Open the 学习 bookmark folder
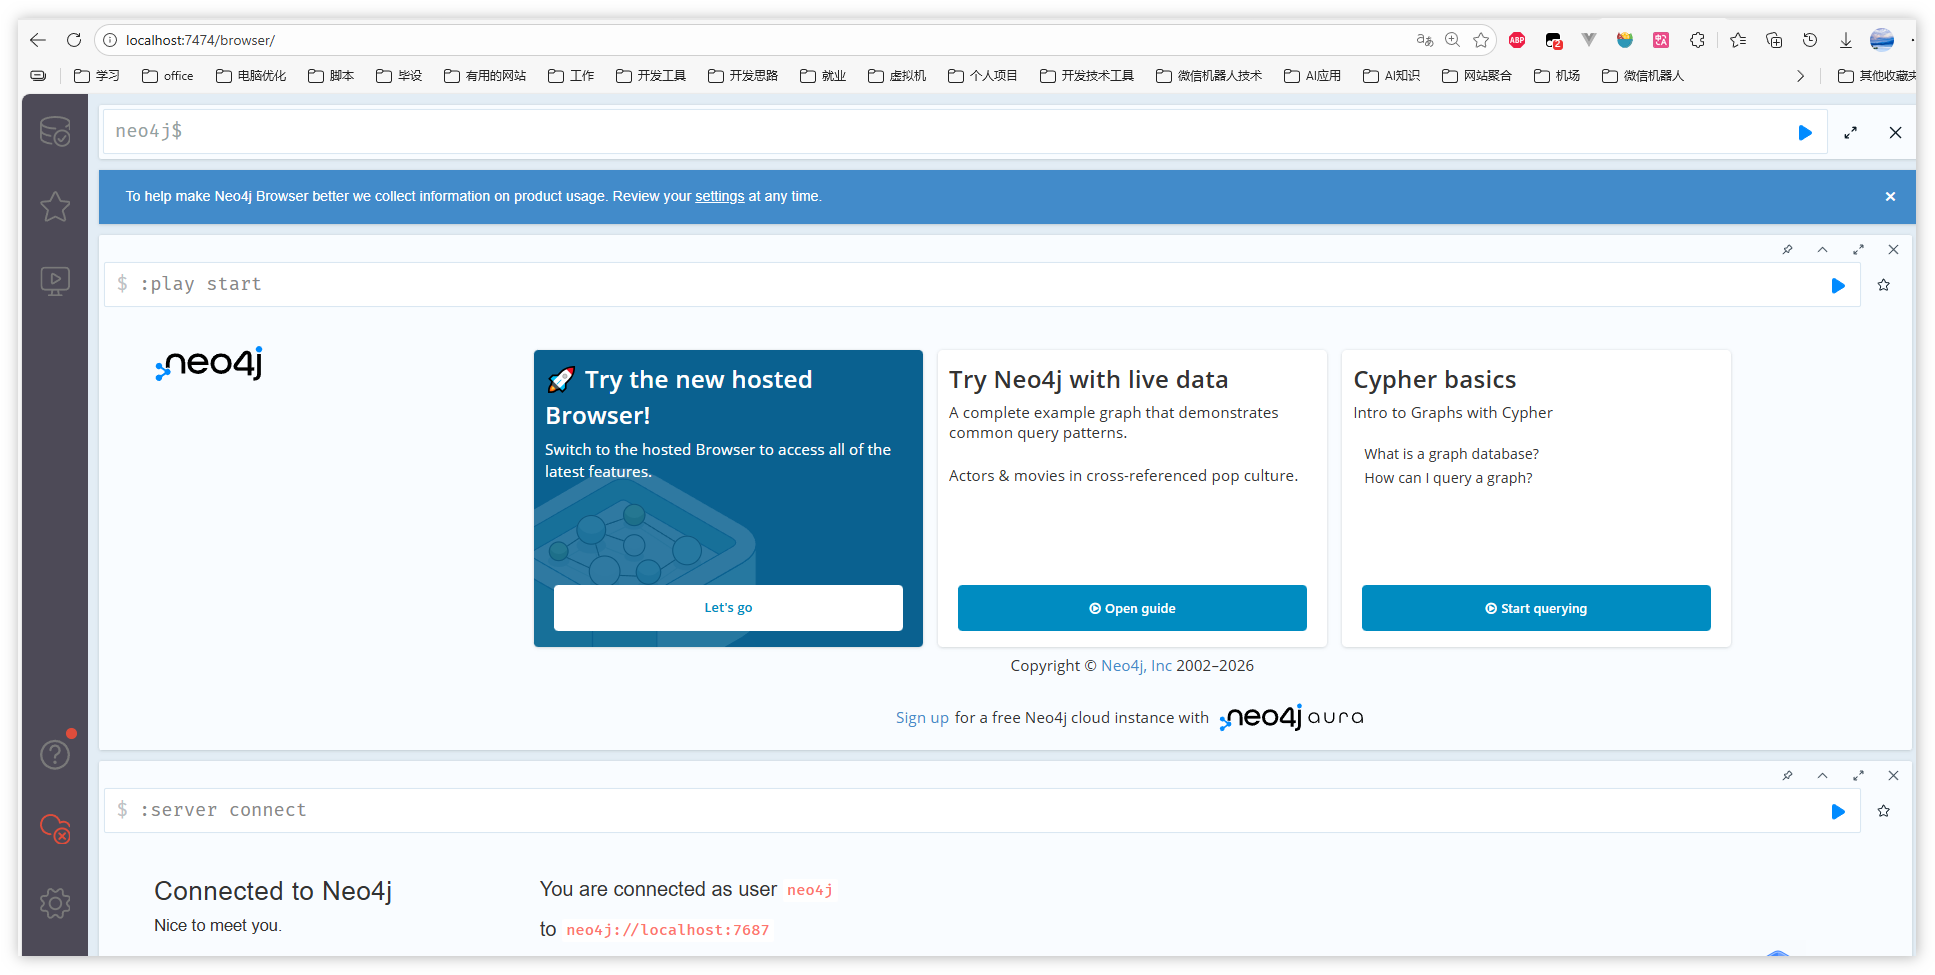This screenshot has width=1935, height=975. [x=97, y=76]
